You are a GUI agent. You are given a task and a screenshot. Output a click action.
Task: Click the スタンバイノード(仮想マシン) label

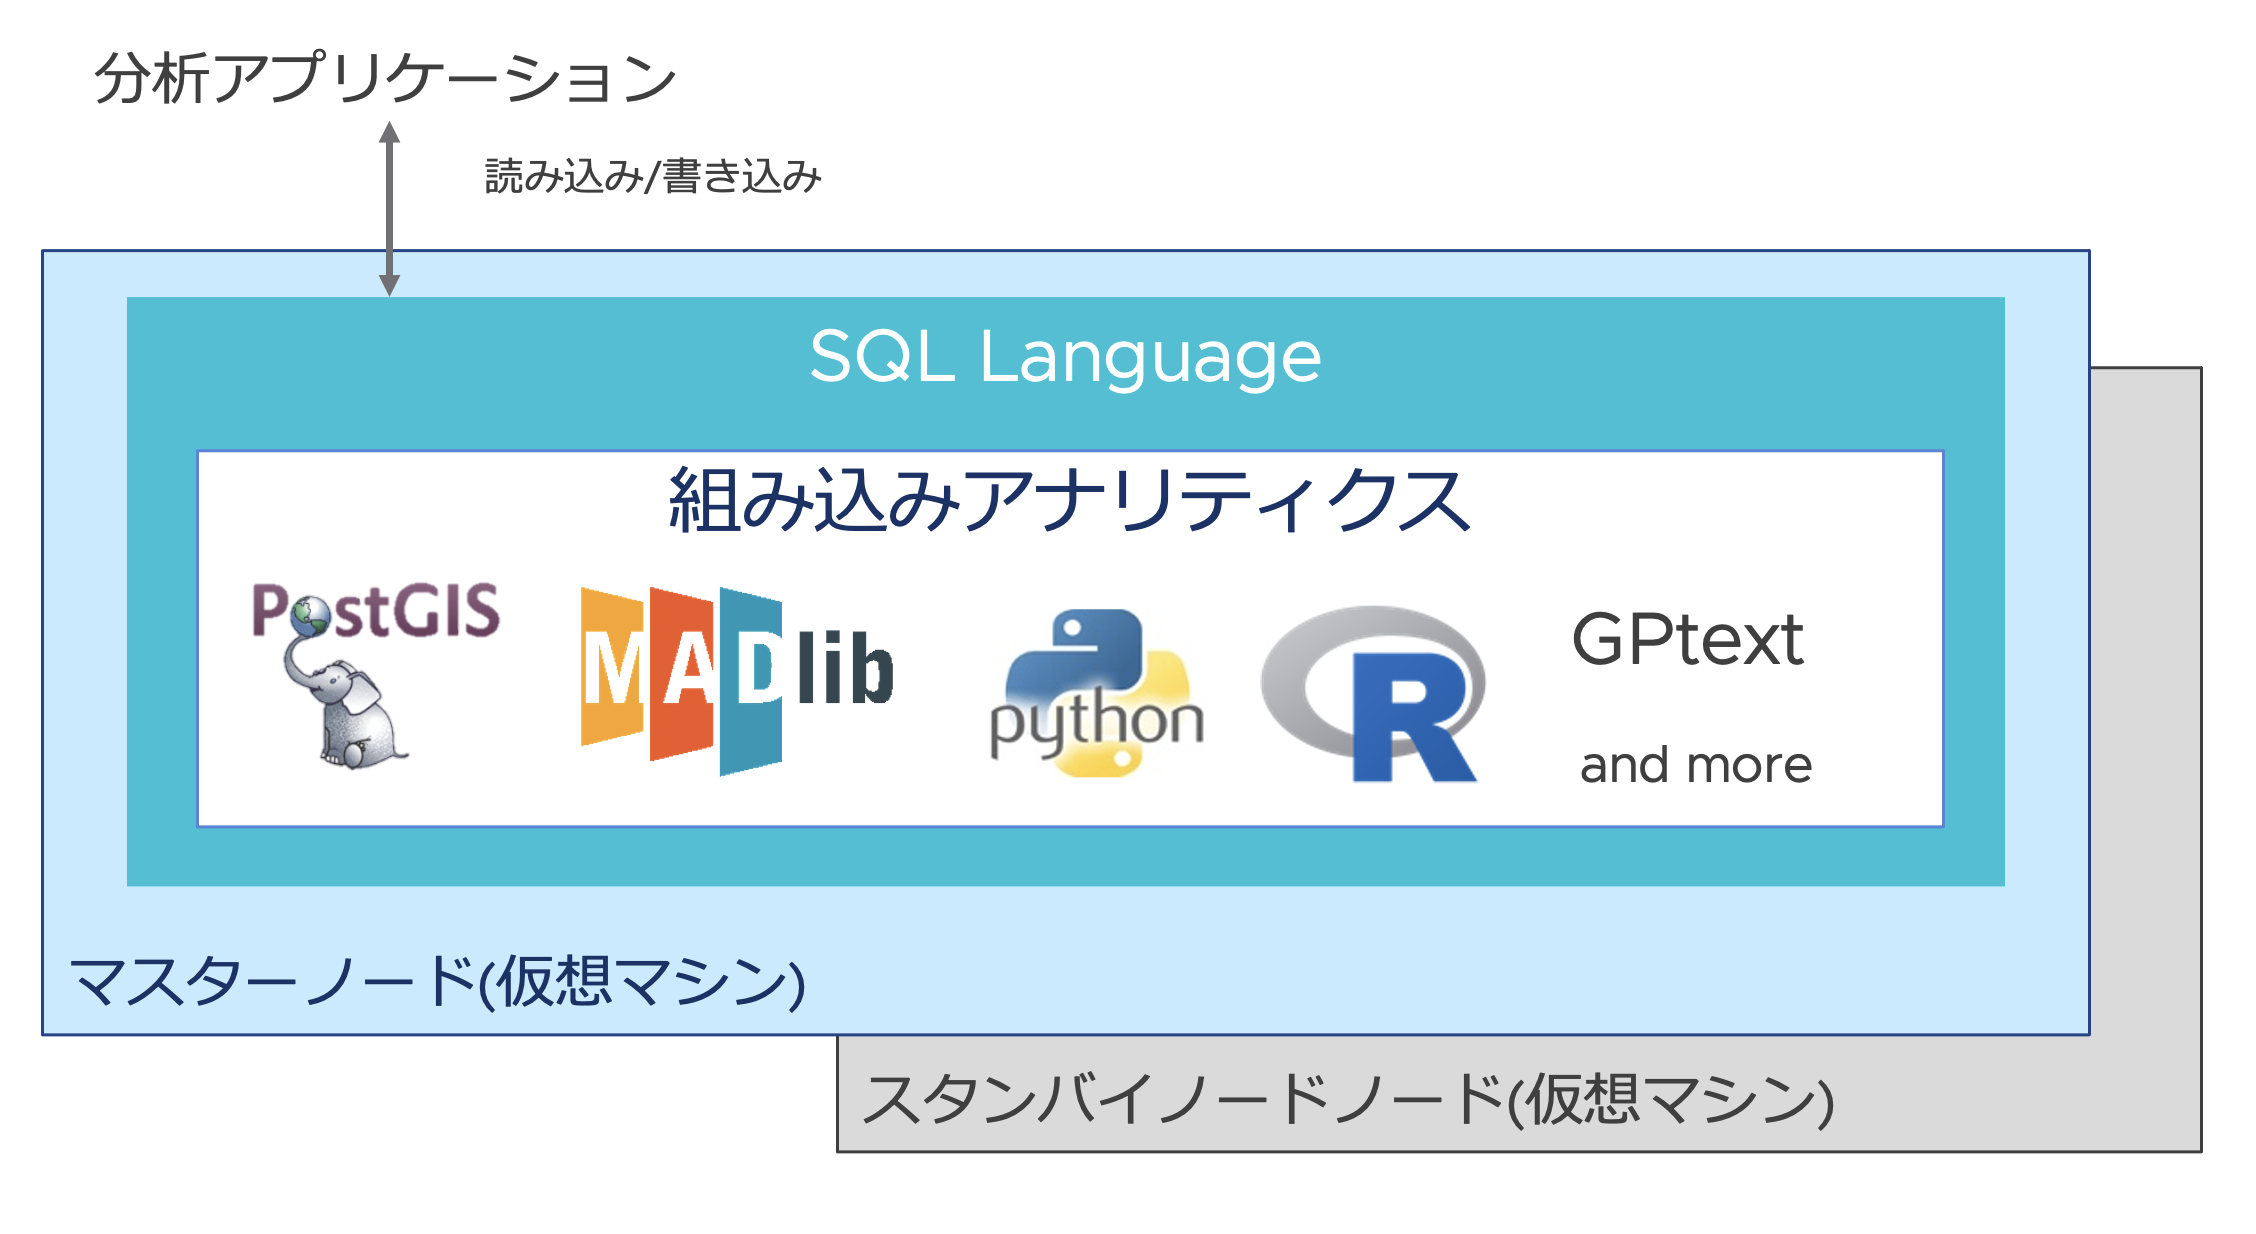point(1348,1100)
